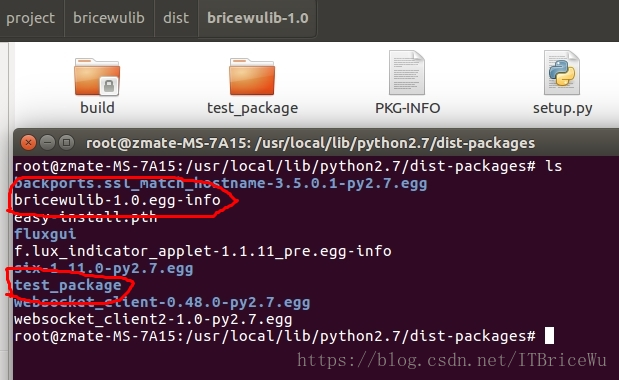Select the setup.py Python file icon
The height and width of the screenshot is (380, 619).
[562, 73]
